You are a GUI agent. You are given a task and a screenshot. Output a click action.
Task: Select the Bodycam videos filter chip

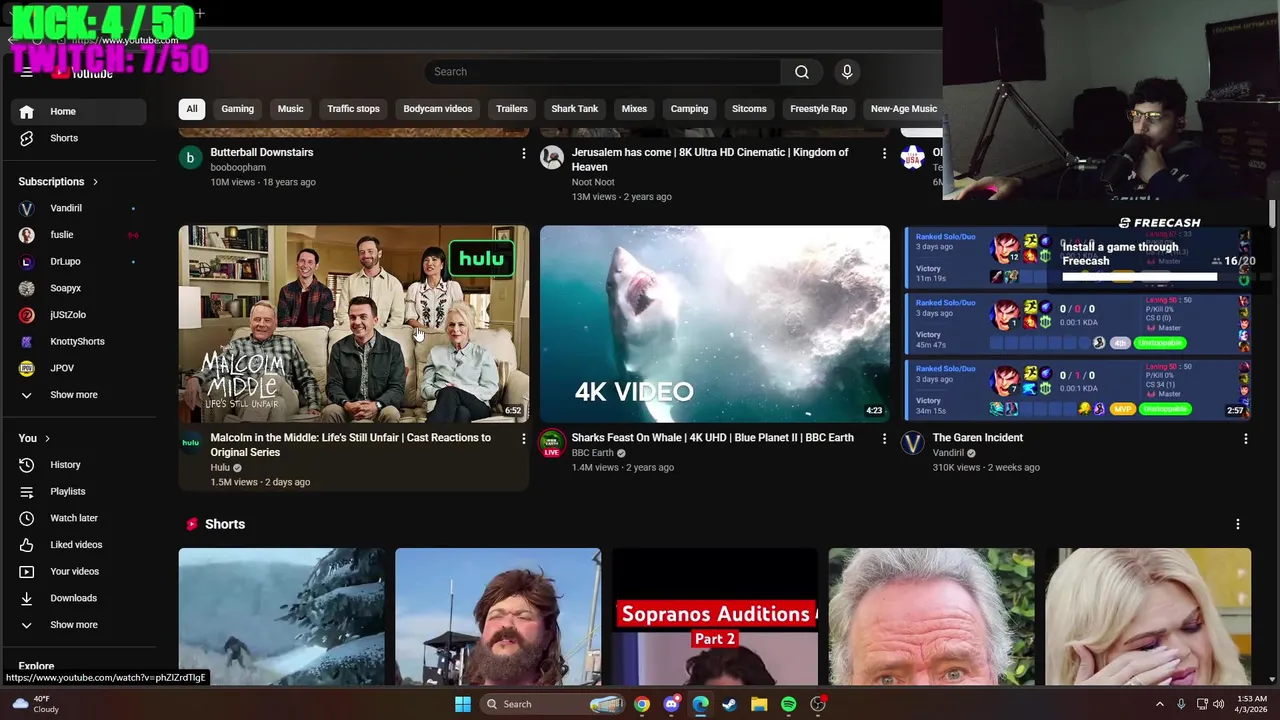tap(437, 109)
